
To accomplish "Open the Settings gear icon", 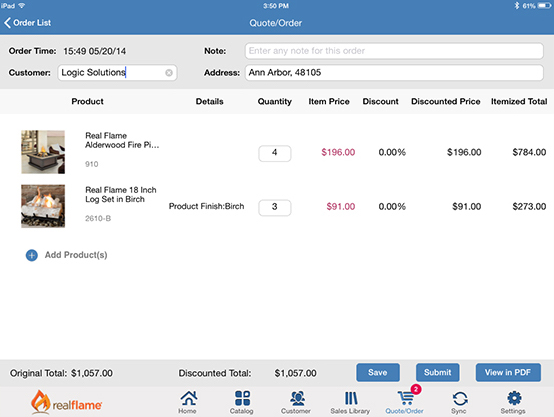I will coord(514,398).
